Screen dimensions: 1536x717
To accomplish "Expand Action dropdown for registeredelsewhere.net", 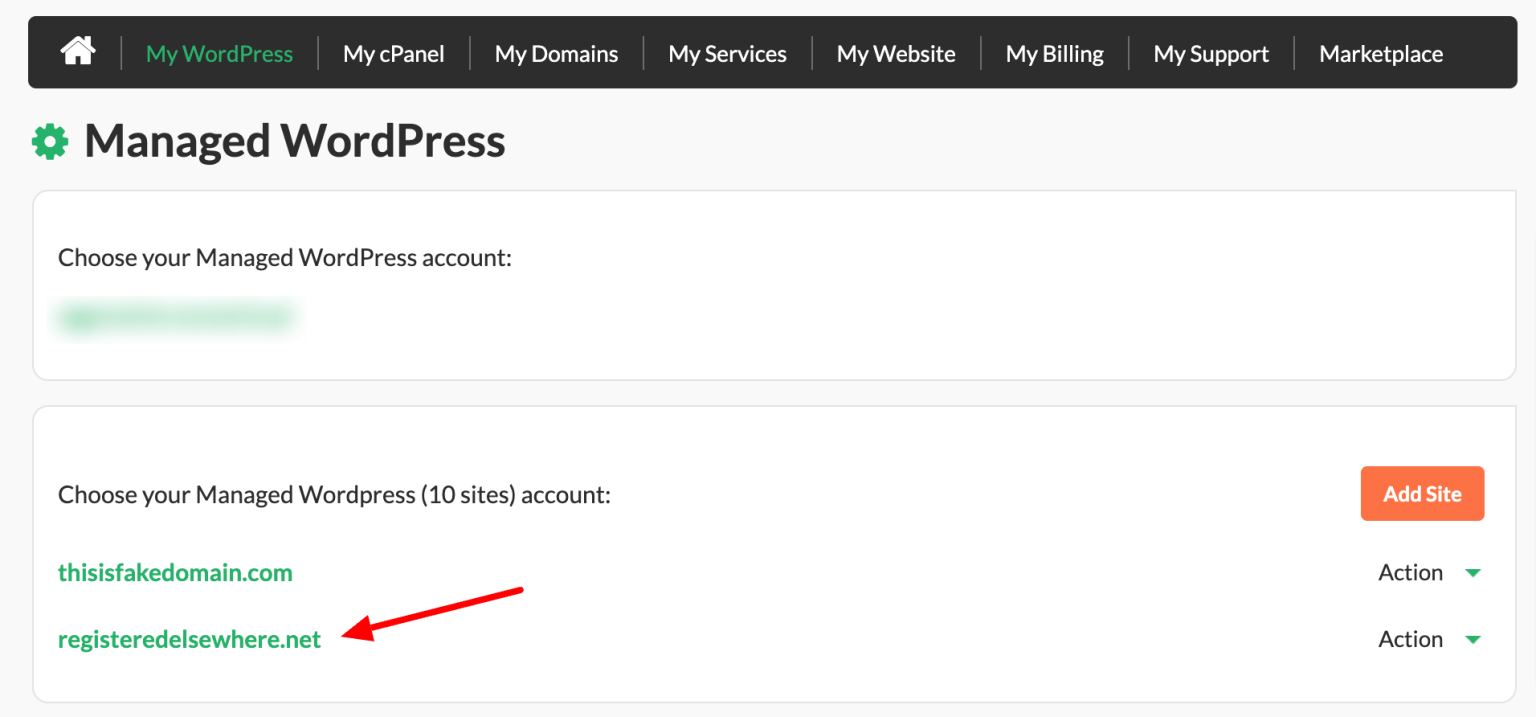I will [1429, 639].
